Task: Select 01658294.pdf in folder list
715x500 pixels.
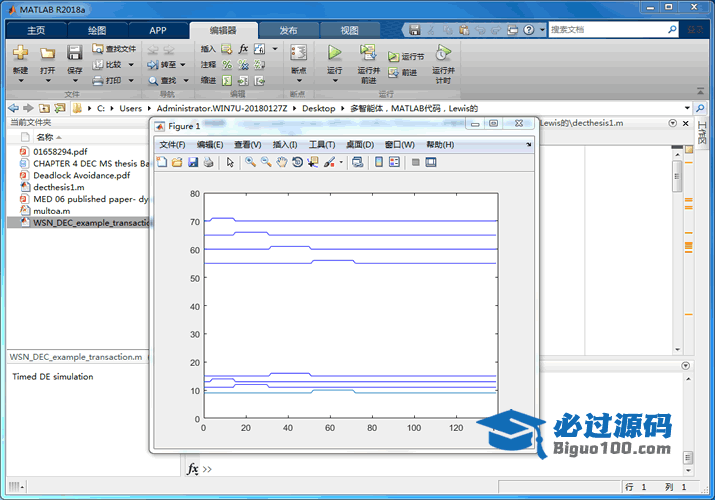Action: pyautogui.click(x=60, y=152)
